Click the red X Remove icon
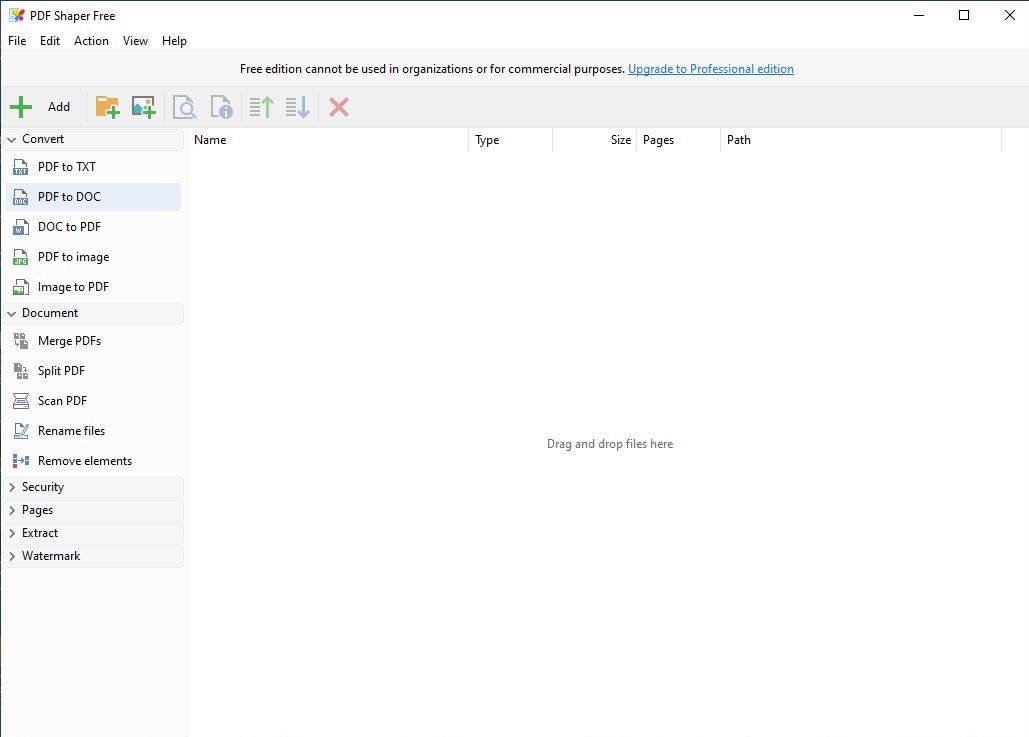1029x737 pixels. click(x=339, y=107)
